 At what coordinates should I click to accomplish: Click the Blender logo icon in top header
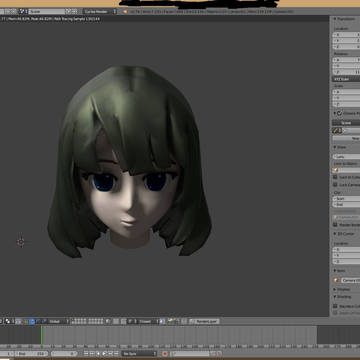coord(125,12)
